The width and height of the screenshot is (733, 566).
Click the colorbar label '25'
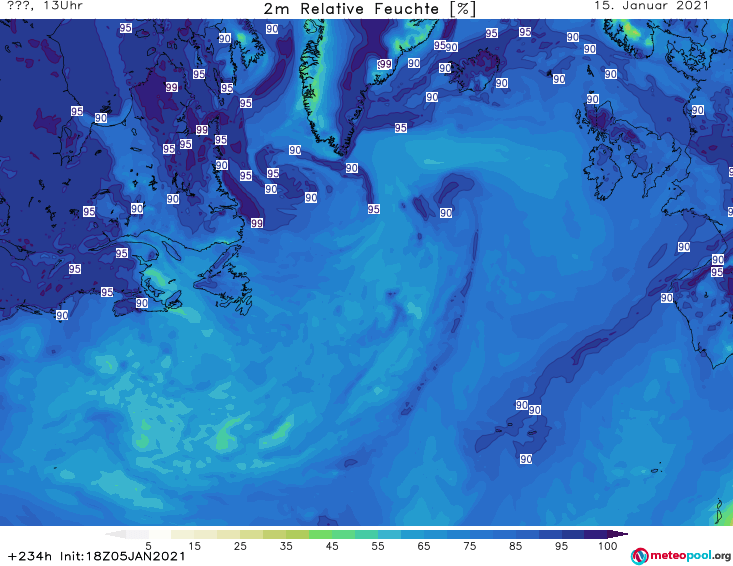coord(240,546)
